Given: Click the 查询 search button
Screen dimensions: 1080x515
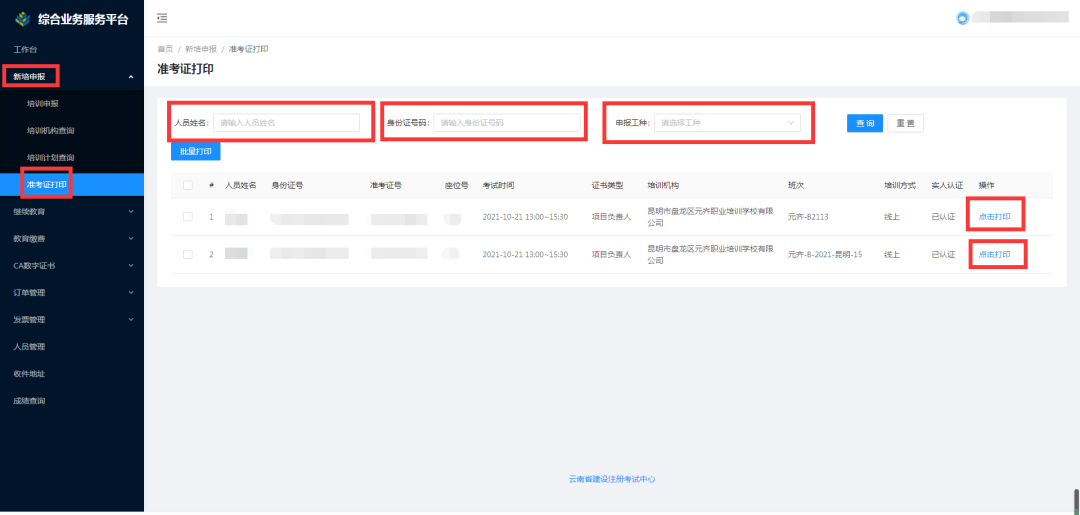Looking at the screenshot, I should pos(864,123).
